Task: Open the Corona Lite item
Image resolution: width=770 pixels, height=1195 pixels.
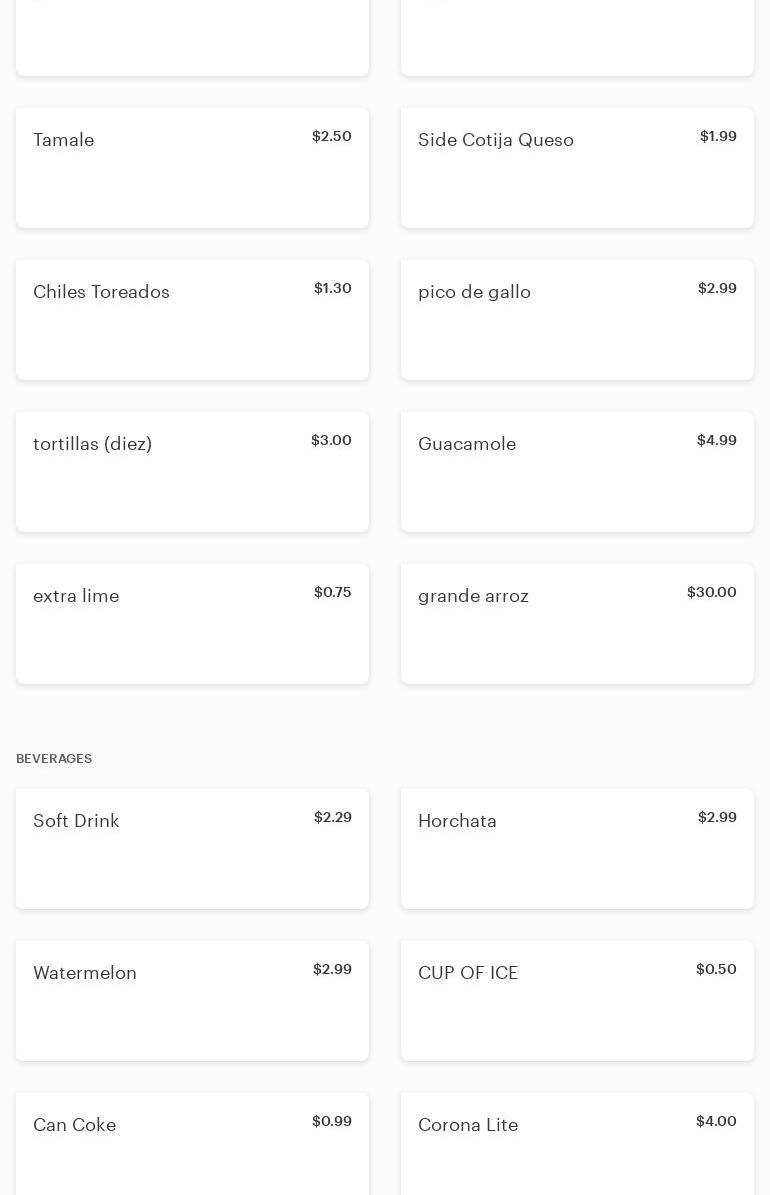Action: point(577,1144)
